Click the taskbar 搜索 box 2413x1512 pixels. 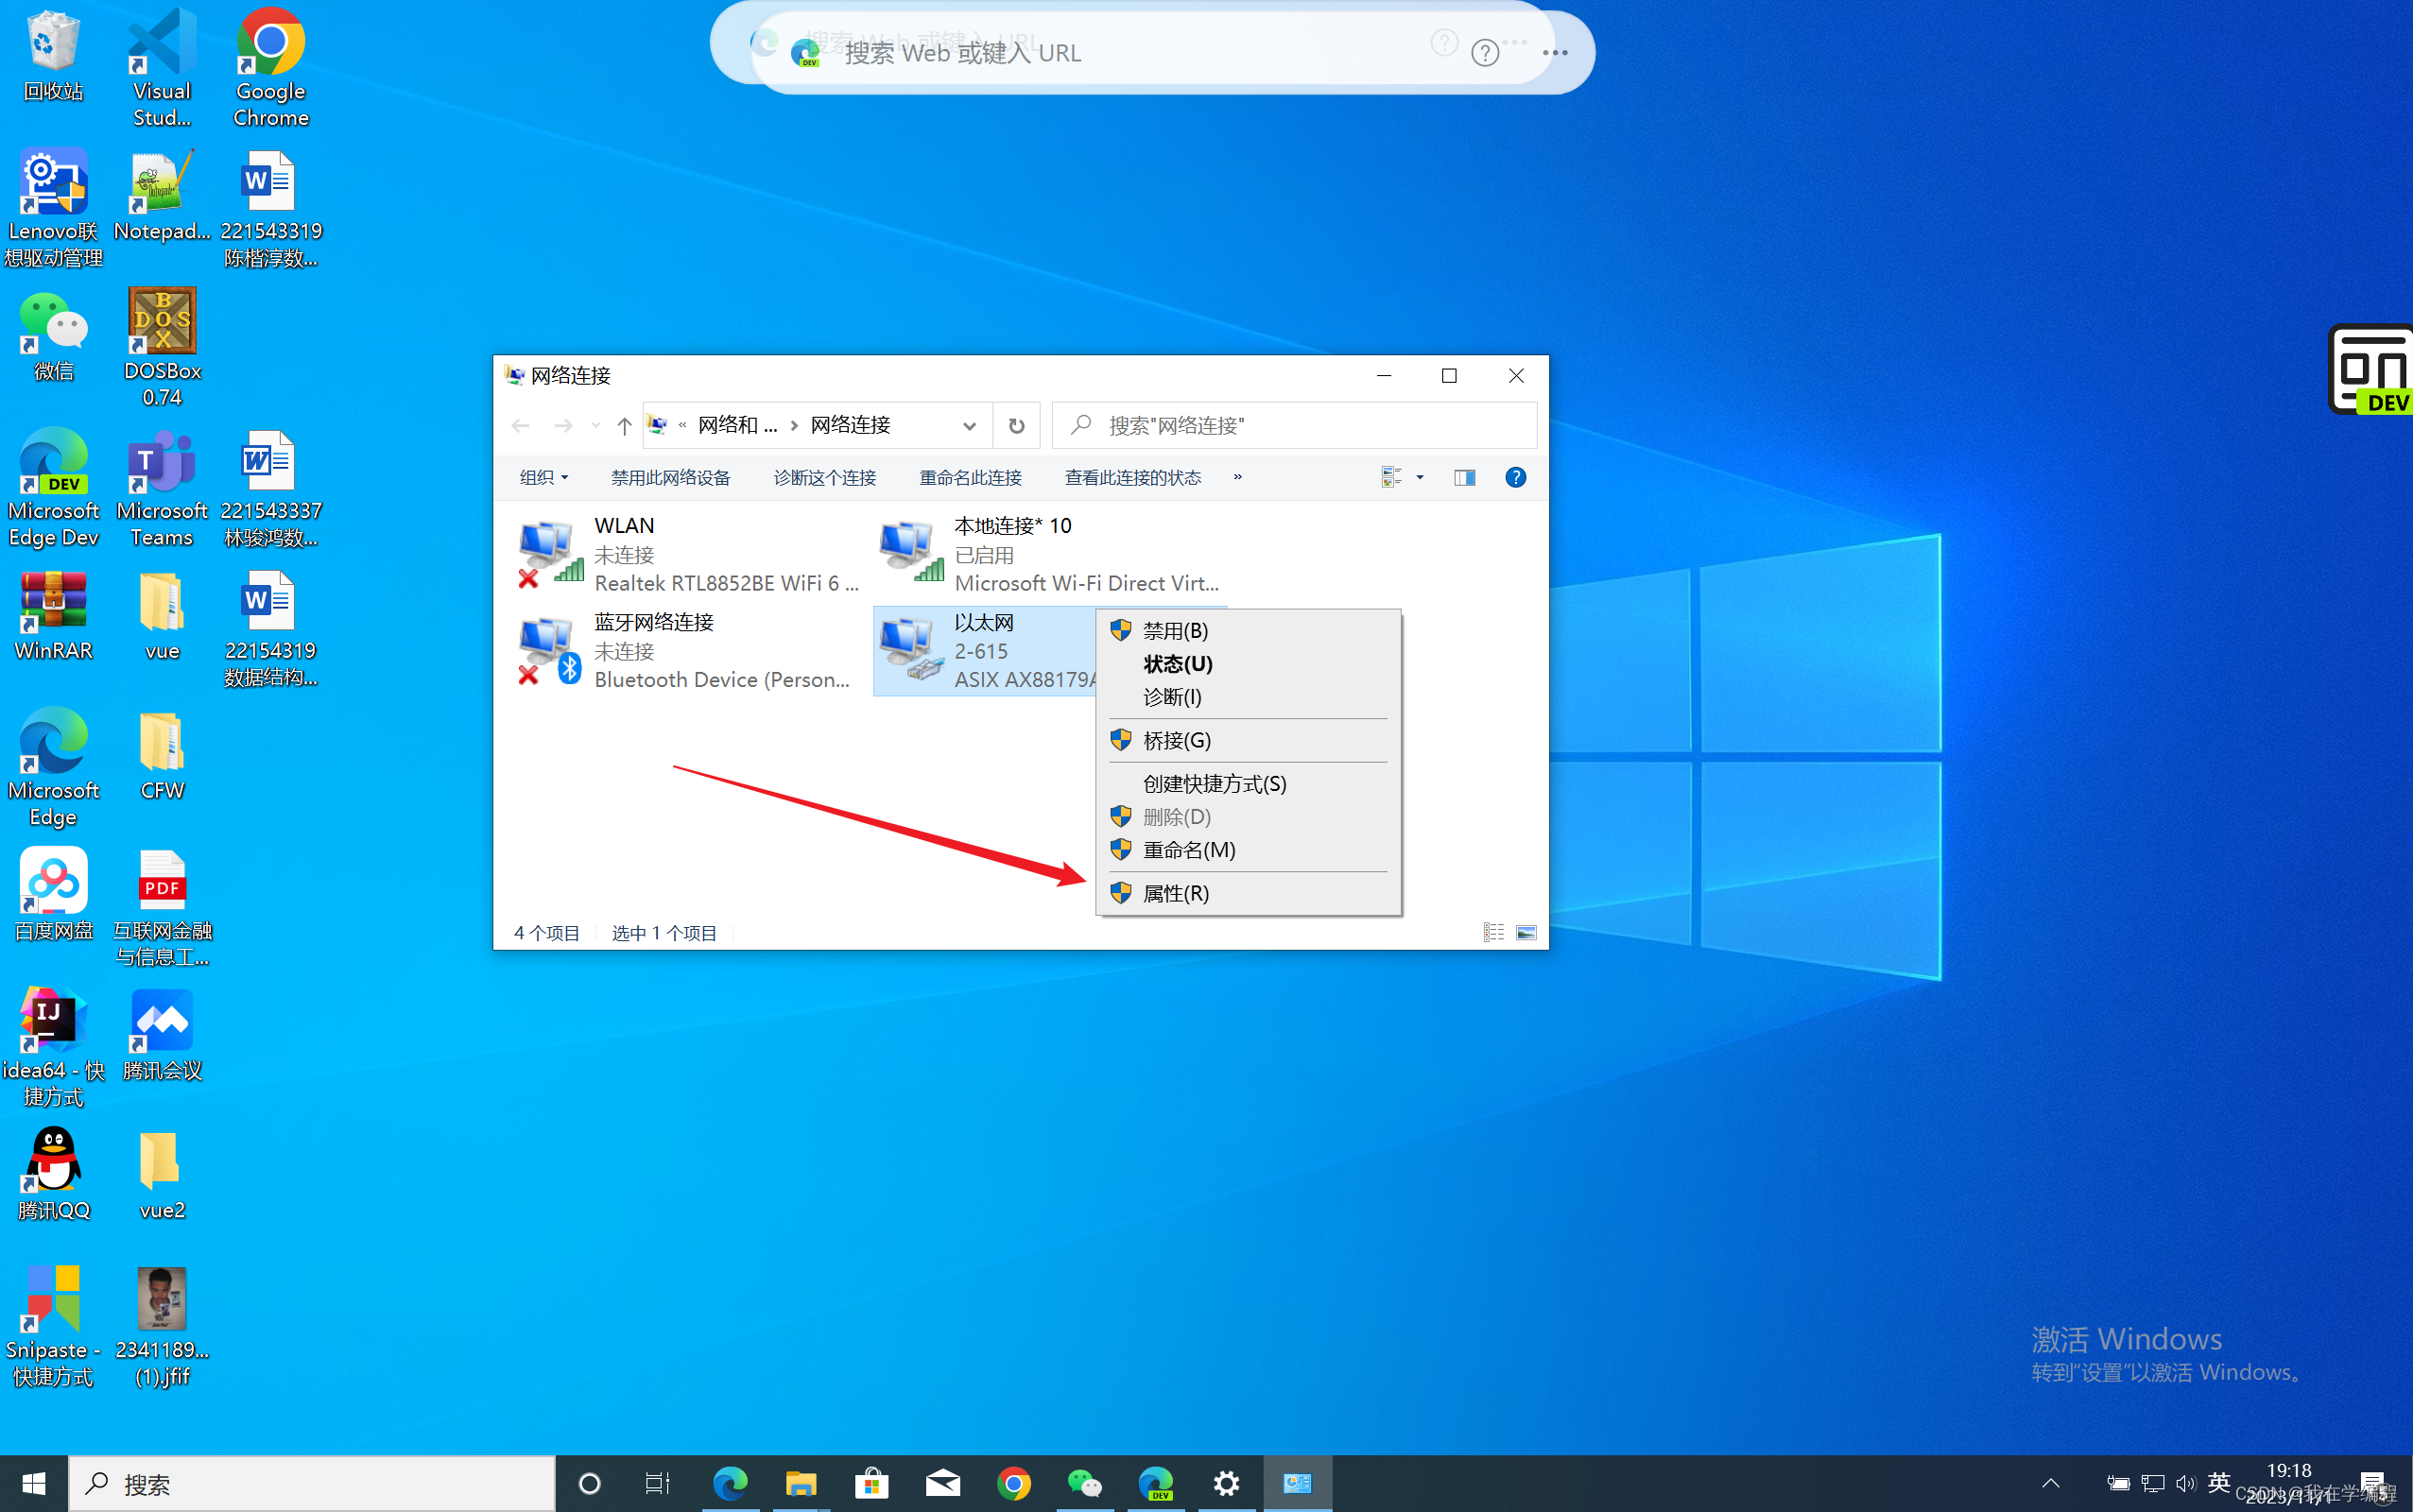[312, 1484]
